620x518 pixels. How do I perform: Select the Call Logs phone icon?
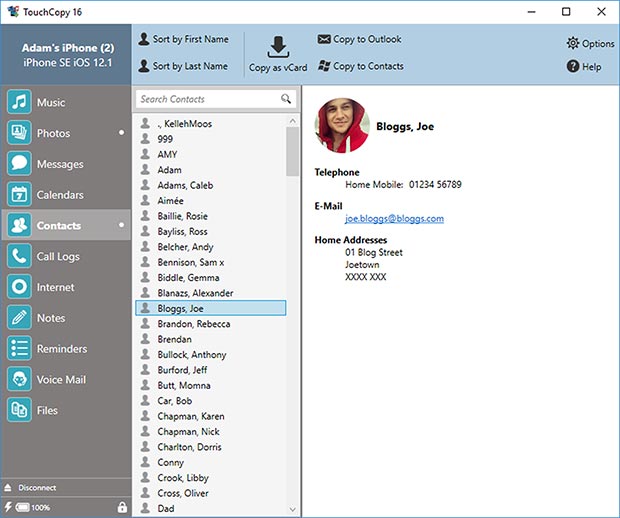20,257
